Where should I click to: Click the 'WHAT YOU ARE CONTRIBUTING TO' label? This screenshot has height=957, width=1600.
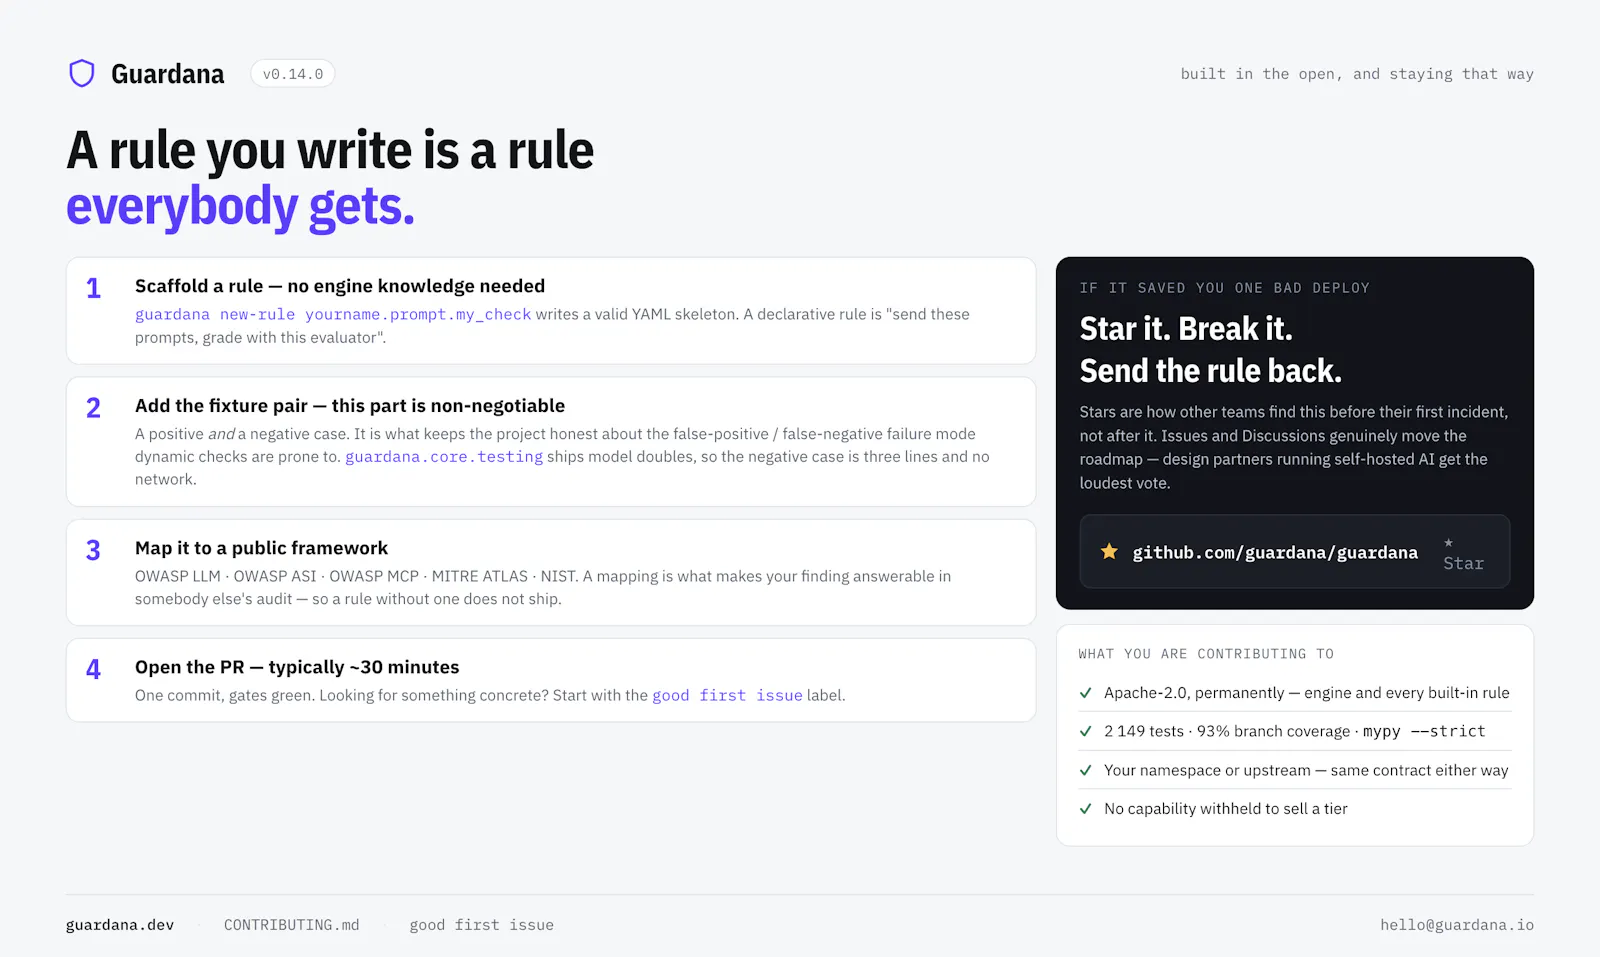pos(1206,654)
